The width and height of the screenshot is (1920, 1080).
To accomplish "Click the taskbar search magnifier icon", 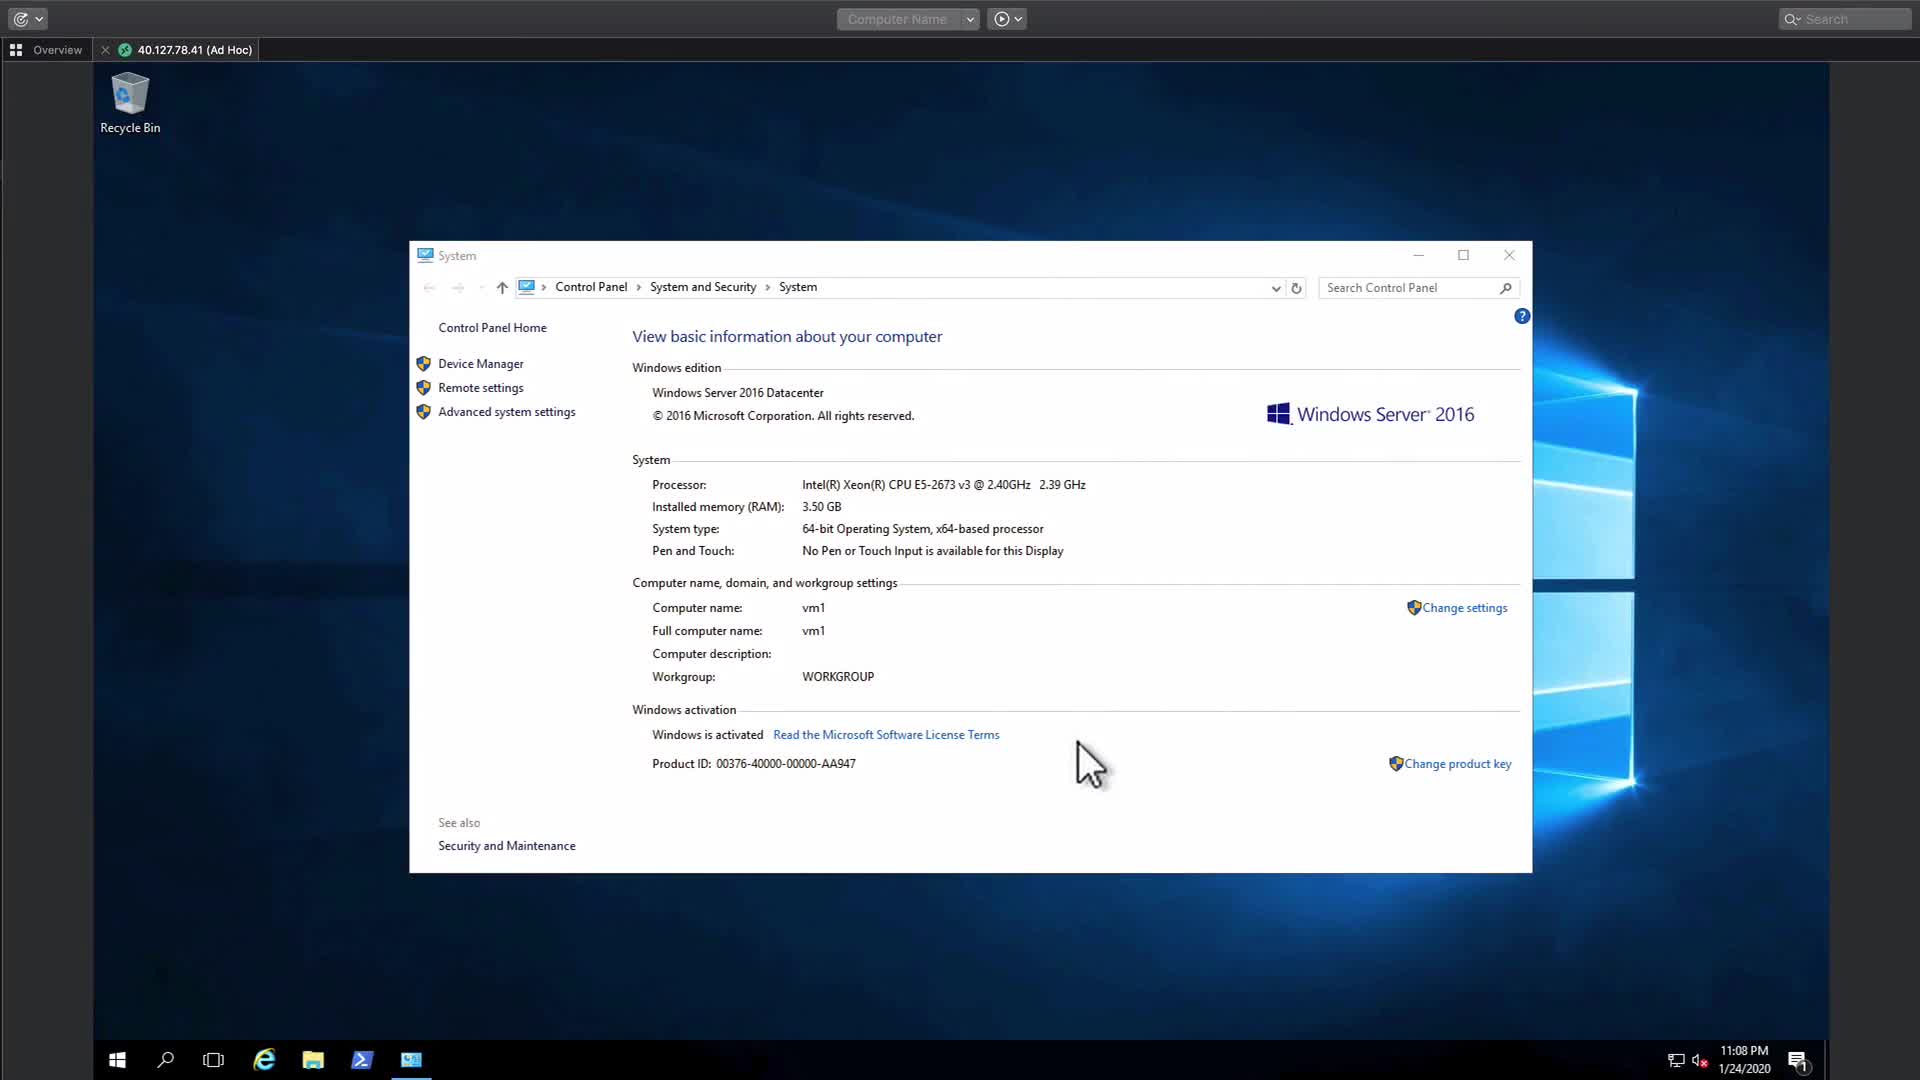I will pyautogui.click(x=166, y=1060).
